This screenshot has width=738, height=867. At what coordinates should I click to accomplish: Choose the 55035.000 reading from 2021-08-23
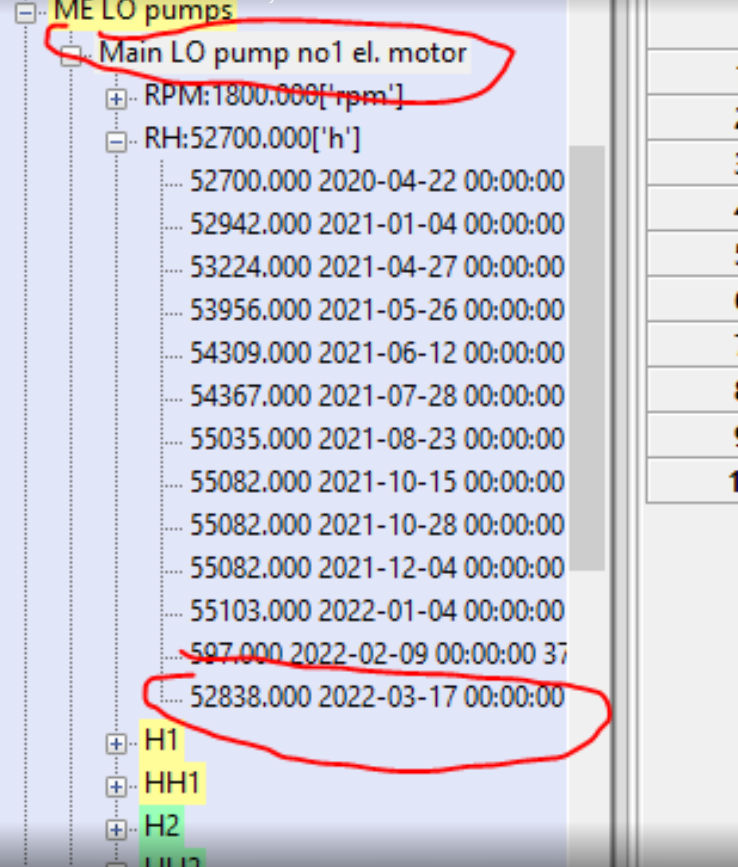point(377,440)
